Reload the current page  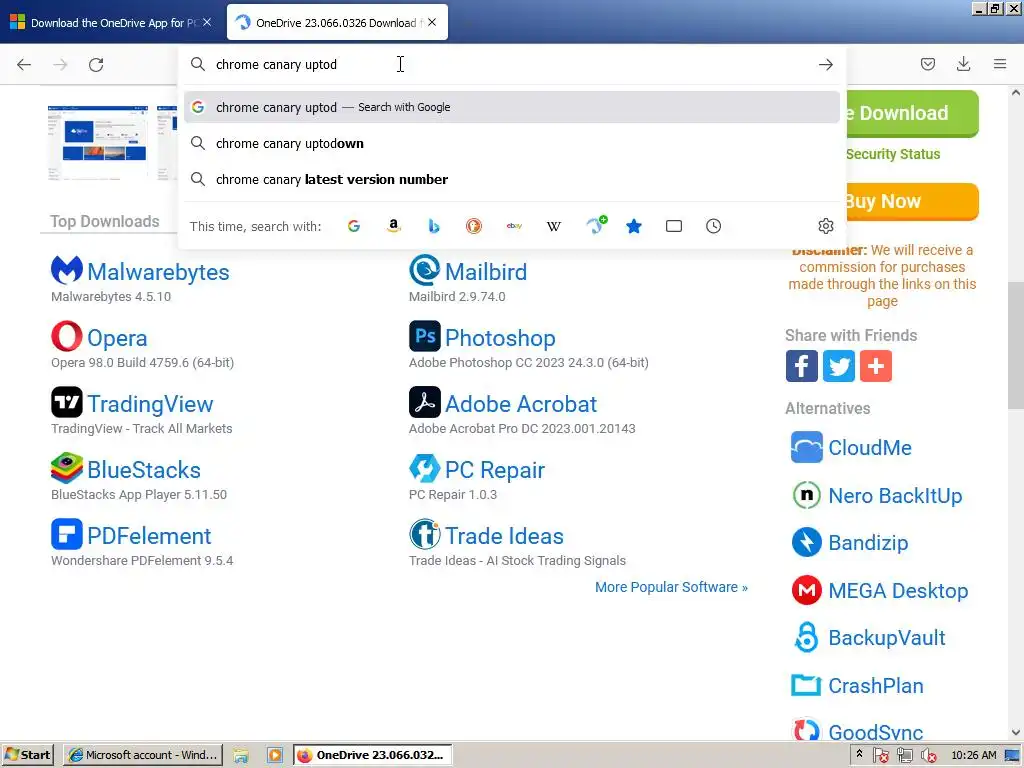(96, 64)
